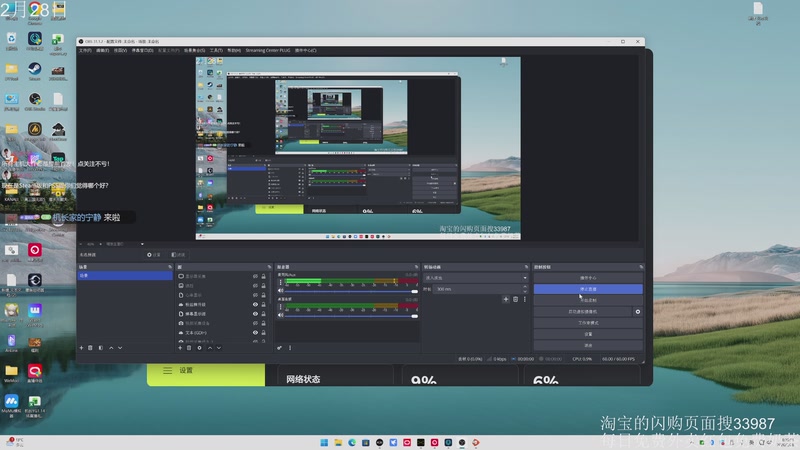The height and width of the screenshot is (450, 800).
Task: Toggle the lock on the 文本 (GDI+) source
Action: pos(264,333)
